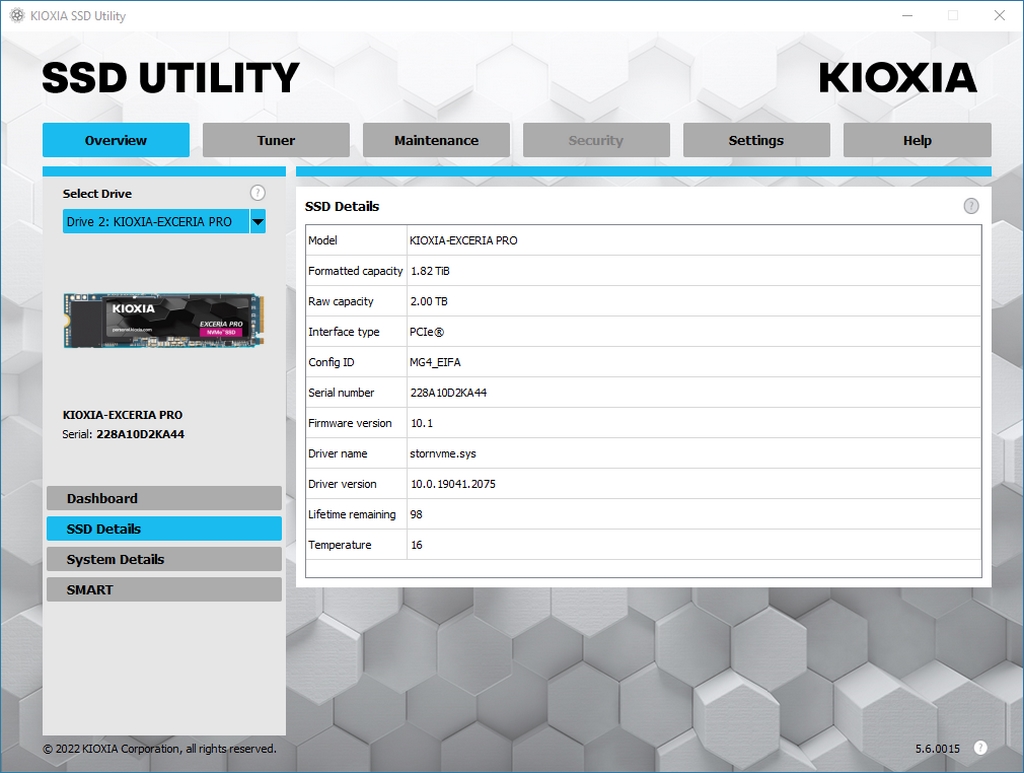This screenshot has width=1024, height=773.
Task: Click the KIOXIA SSD Utility title bar icon
Action: (x=17, y=16)
